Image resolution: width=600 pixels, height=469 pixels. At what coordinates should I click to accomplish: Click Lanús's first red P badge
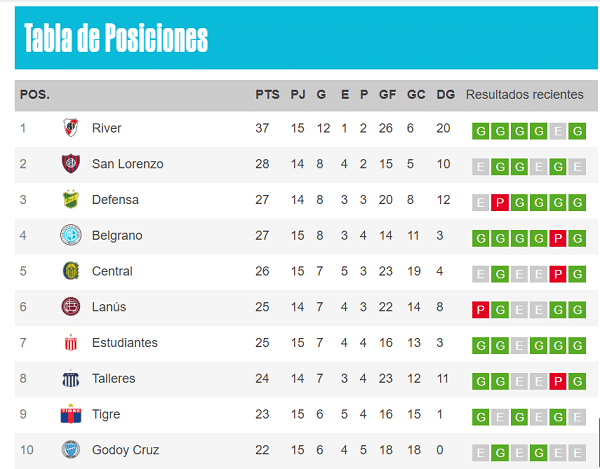[x=481, y=310]
